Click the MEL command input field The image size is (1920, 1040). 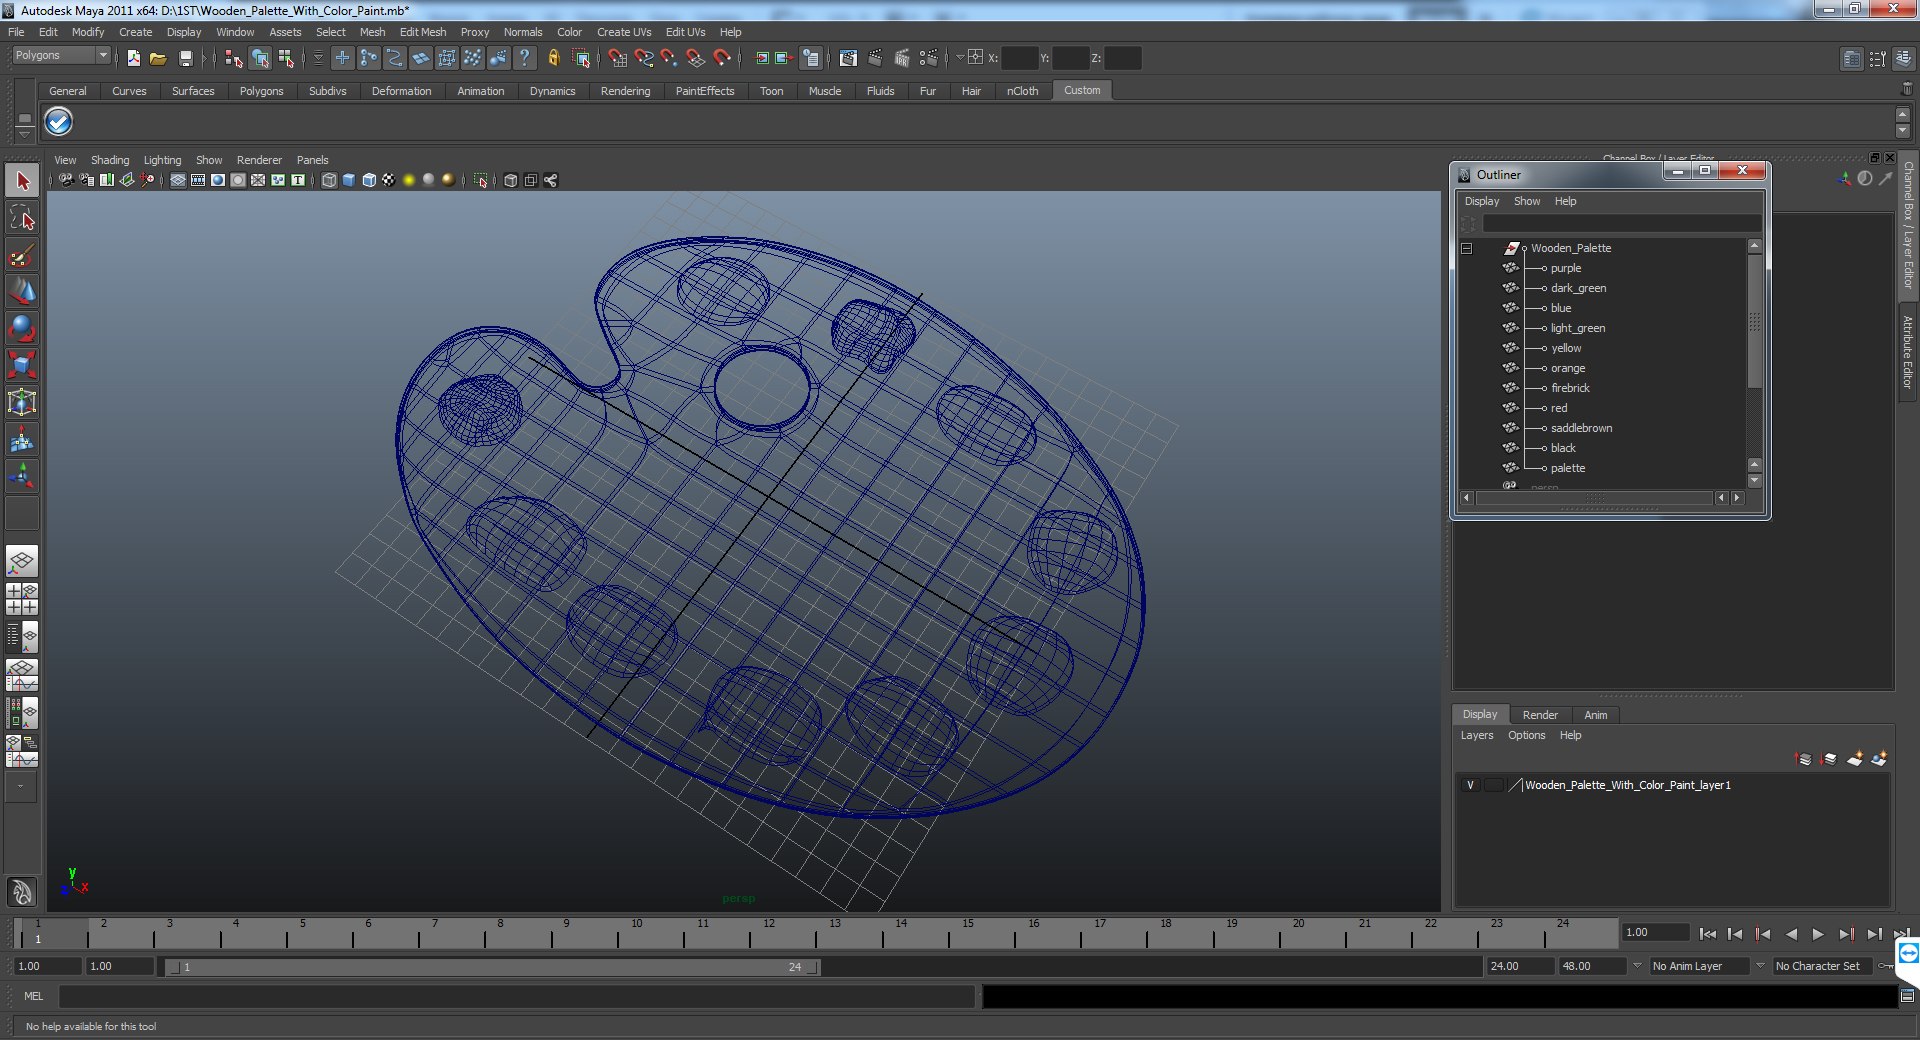(x=515, y=996)
